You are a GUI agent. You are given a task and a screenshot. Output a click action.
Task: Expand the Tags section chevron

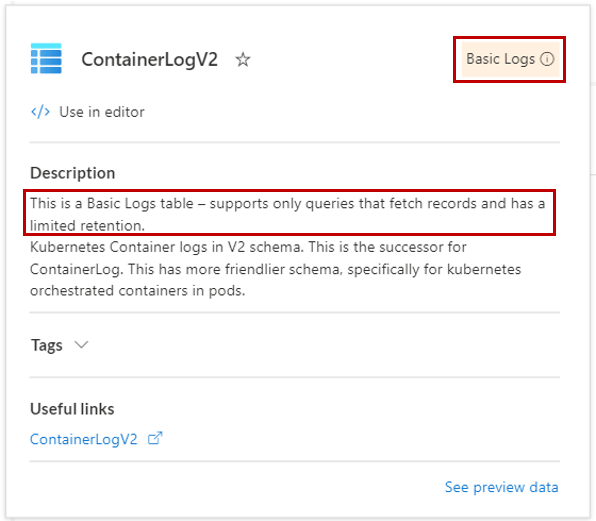pos(81,345)
